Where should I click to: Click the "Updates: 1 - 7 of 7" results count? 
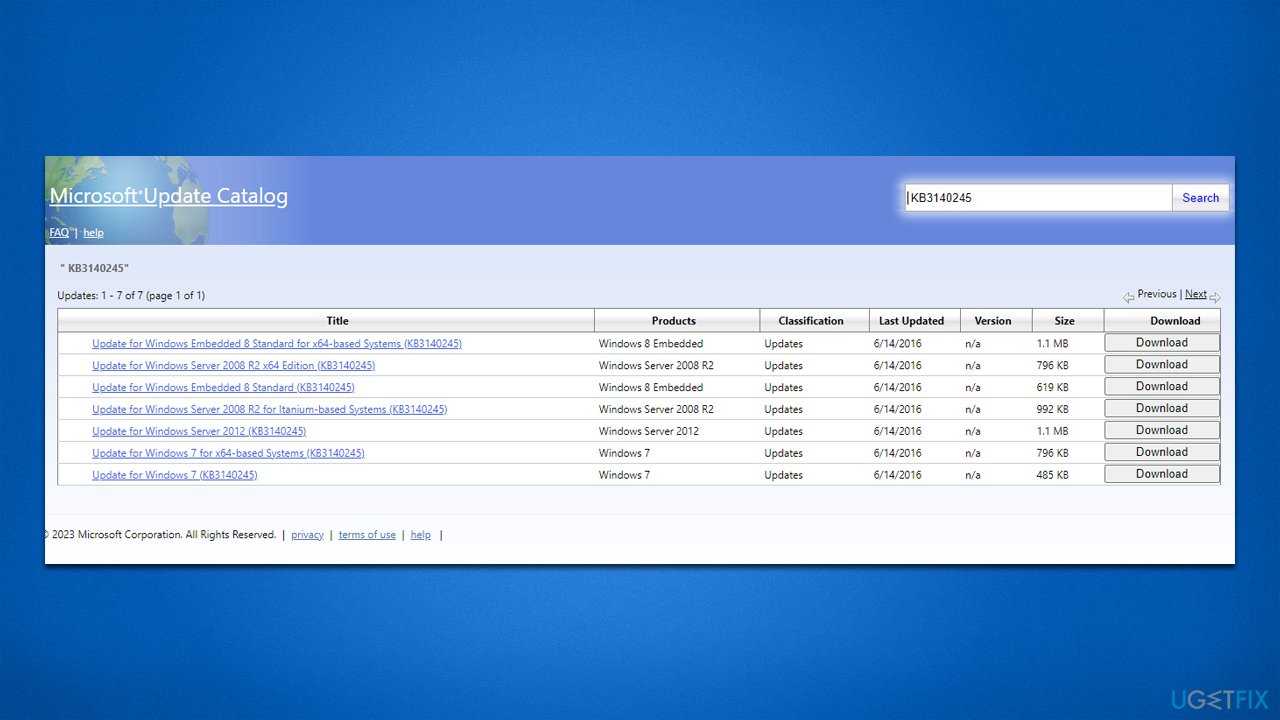[131, 296]
